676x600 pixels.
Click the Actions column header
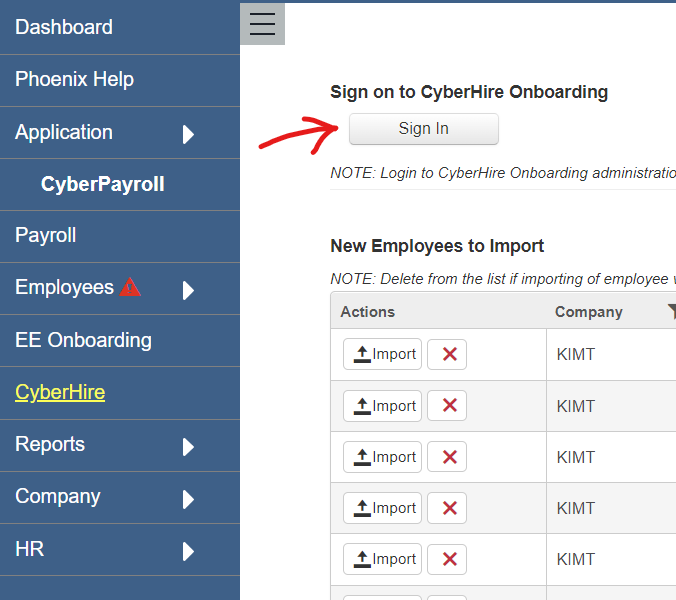pyautogui.click(x=367, y=312)
